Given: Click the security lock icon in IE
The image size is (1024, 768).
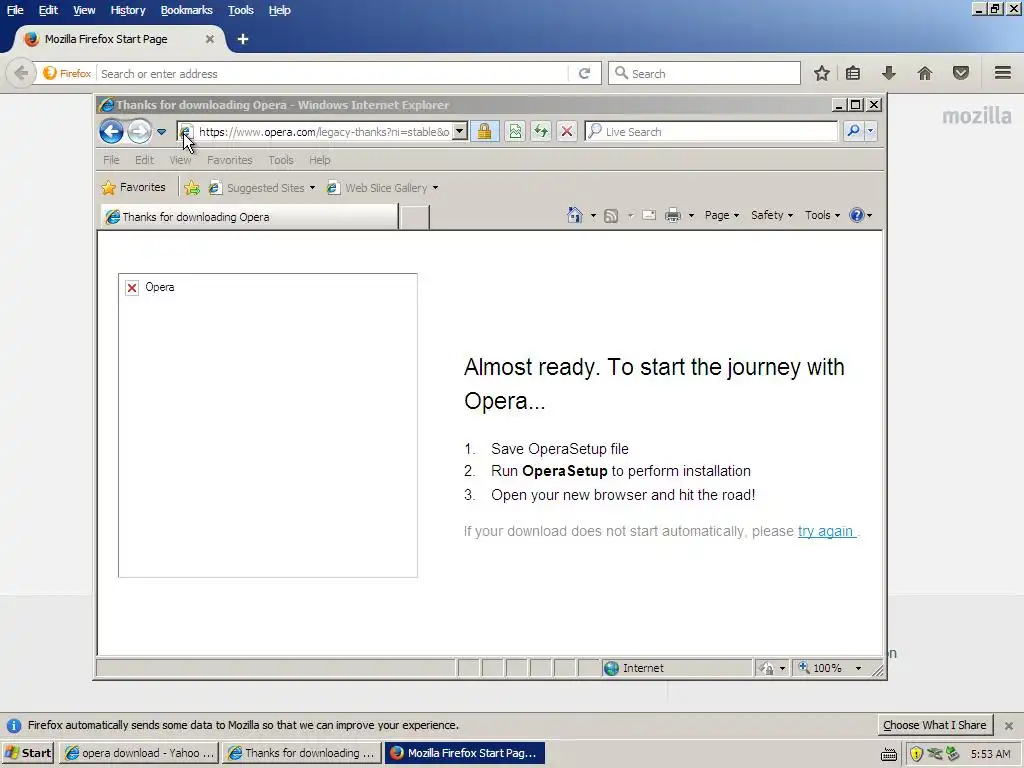Looking at the screenshot, I should coord(485,131).
